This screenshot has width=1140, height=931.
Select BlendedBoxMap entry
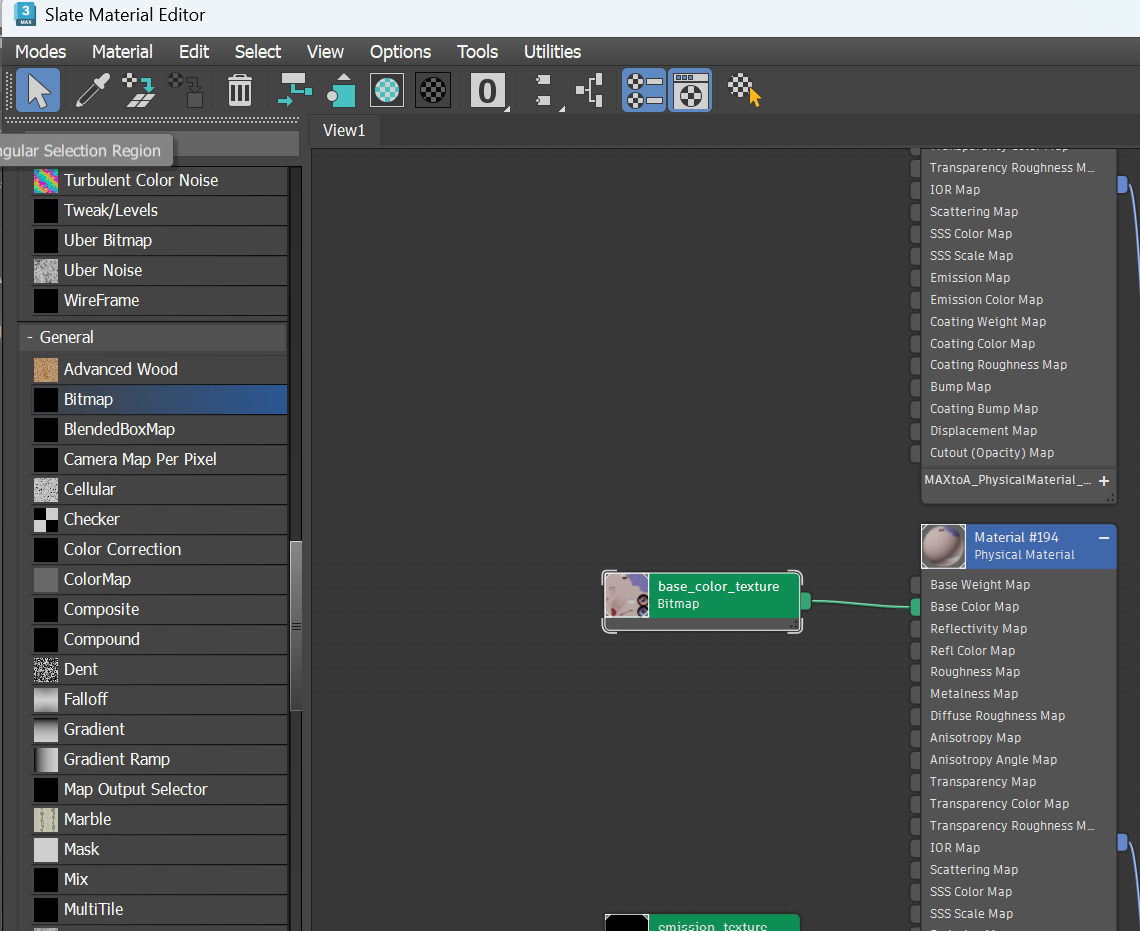(x=159, y=430)
